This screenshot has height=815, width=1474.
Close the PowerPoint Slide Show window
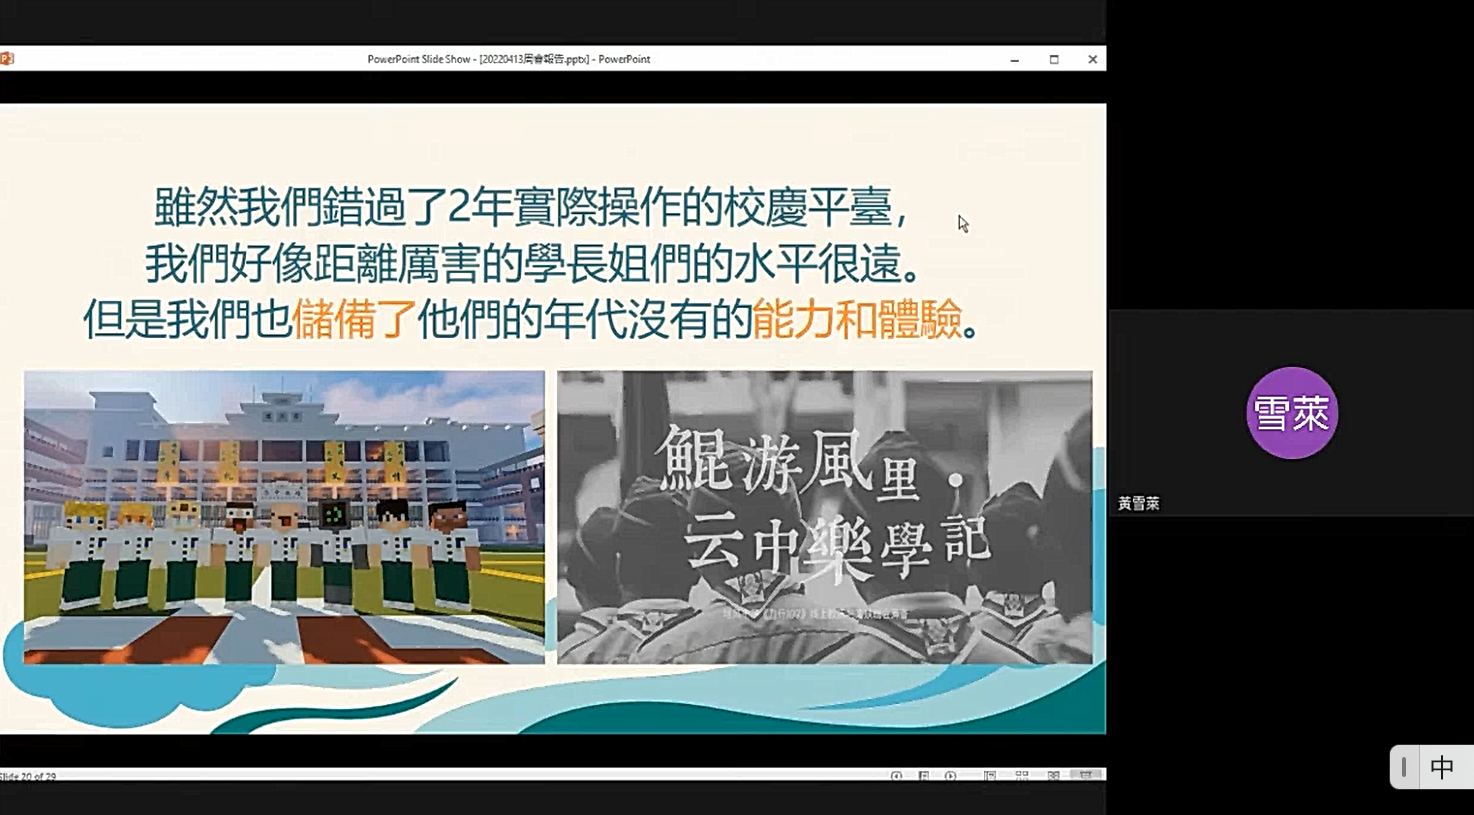point(1092,60)
